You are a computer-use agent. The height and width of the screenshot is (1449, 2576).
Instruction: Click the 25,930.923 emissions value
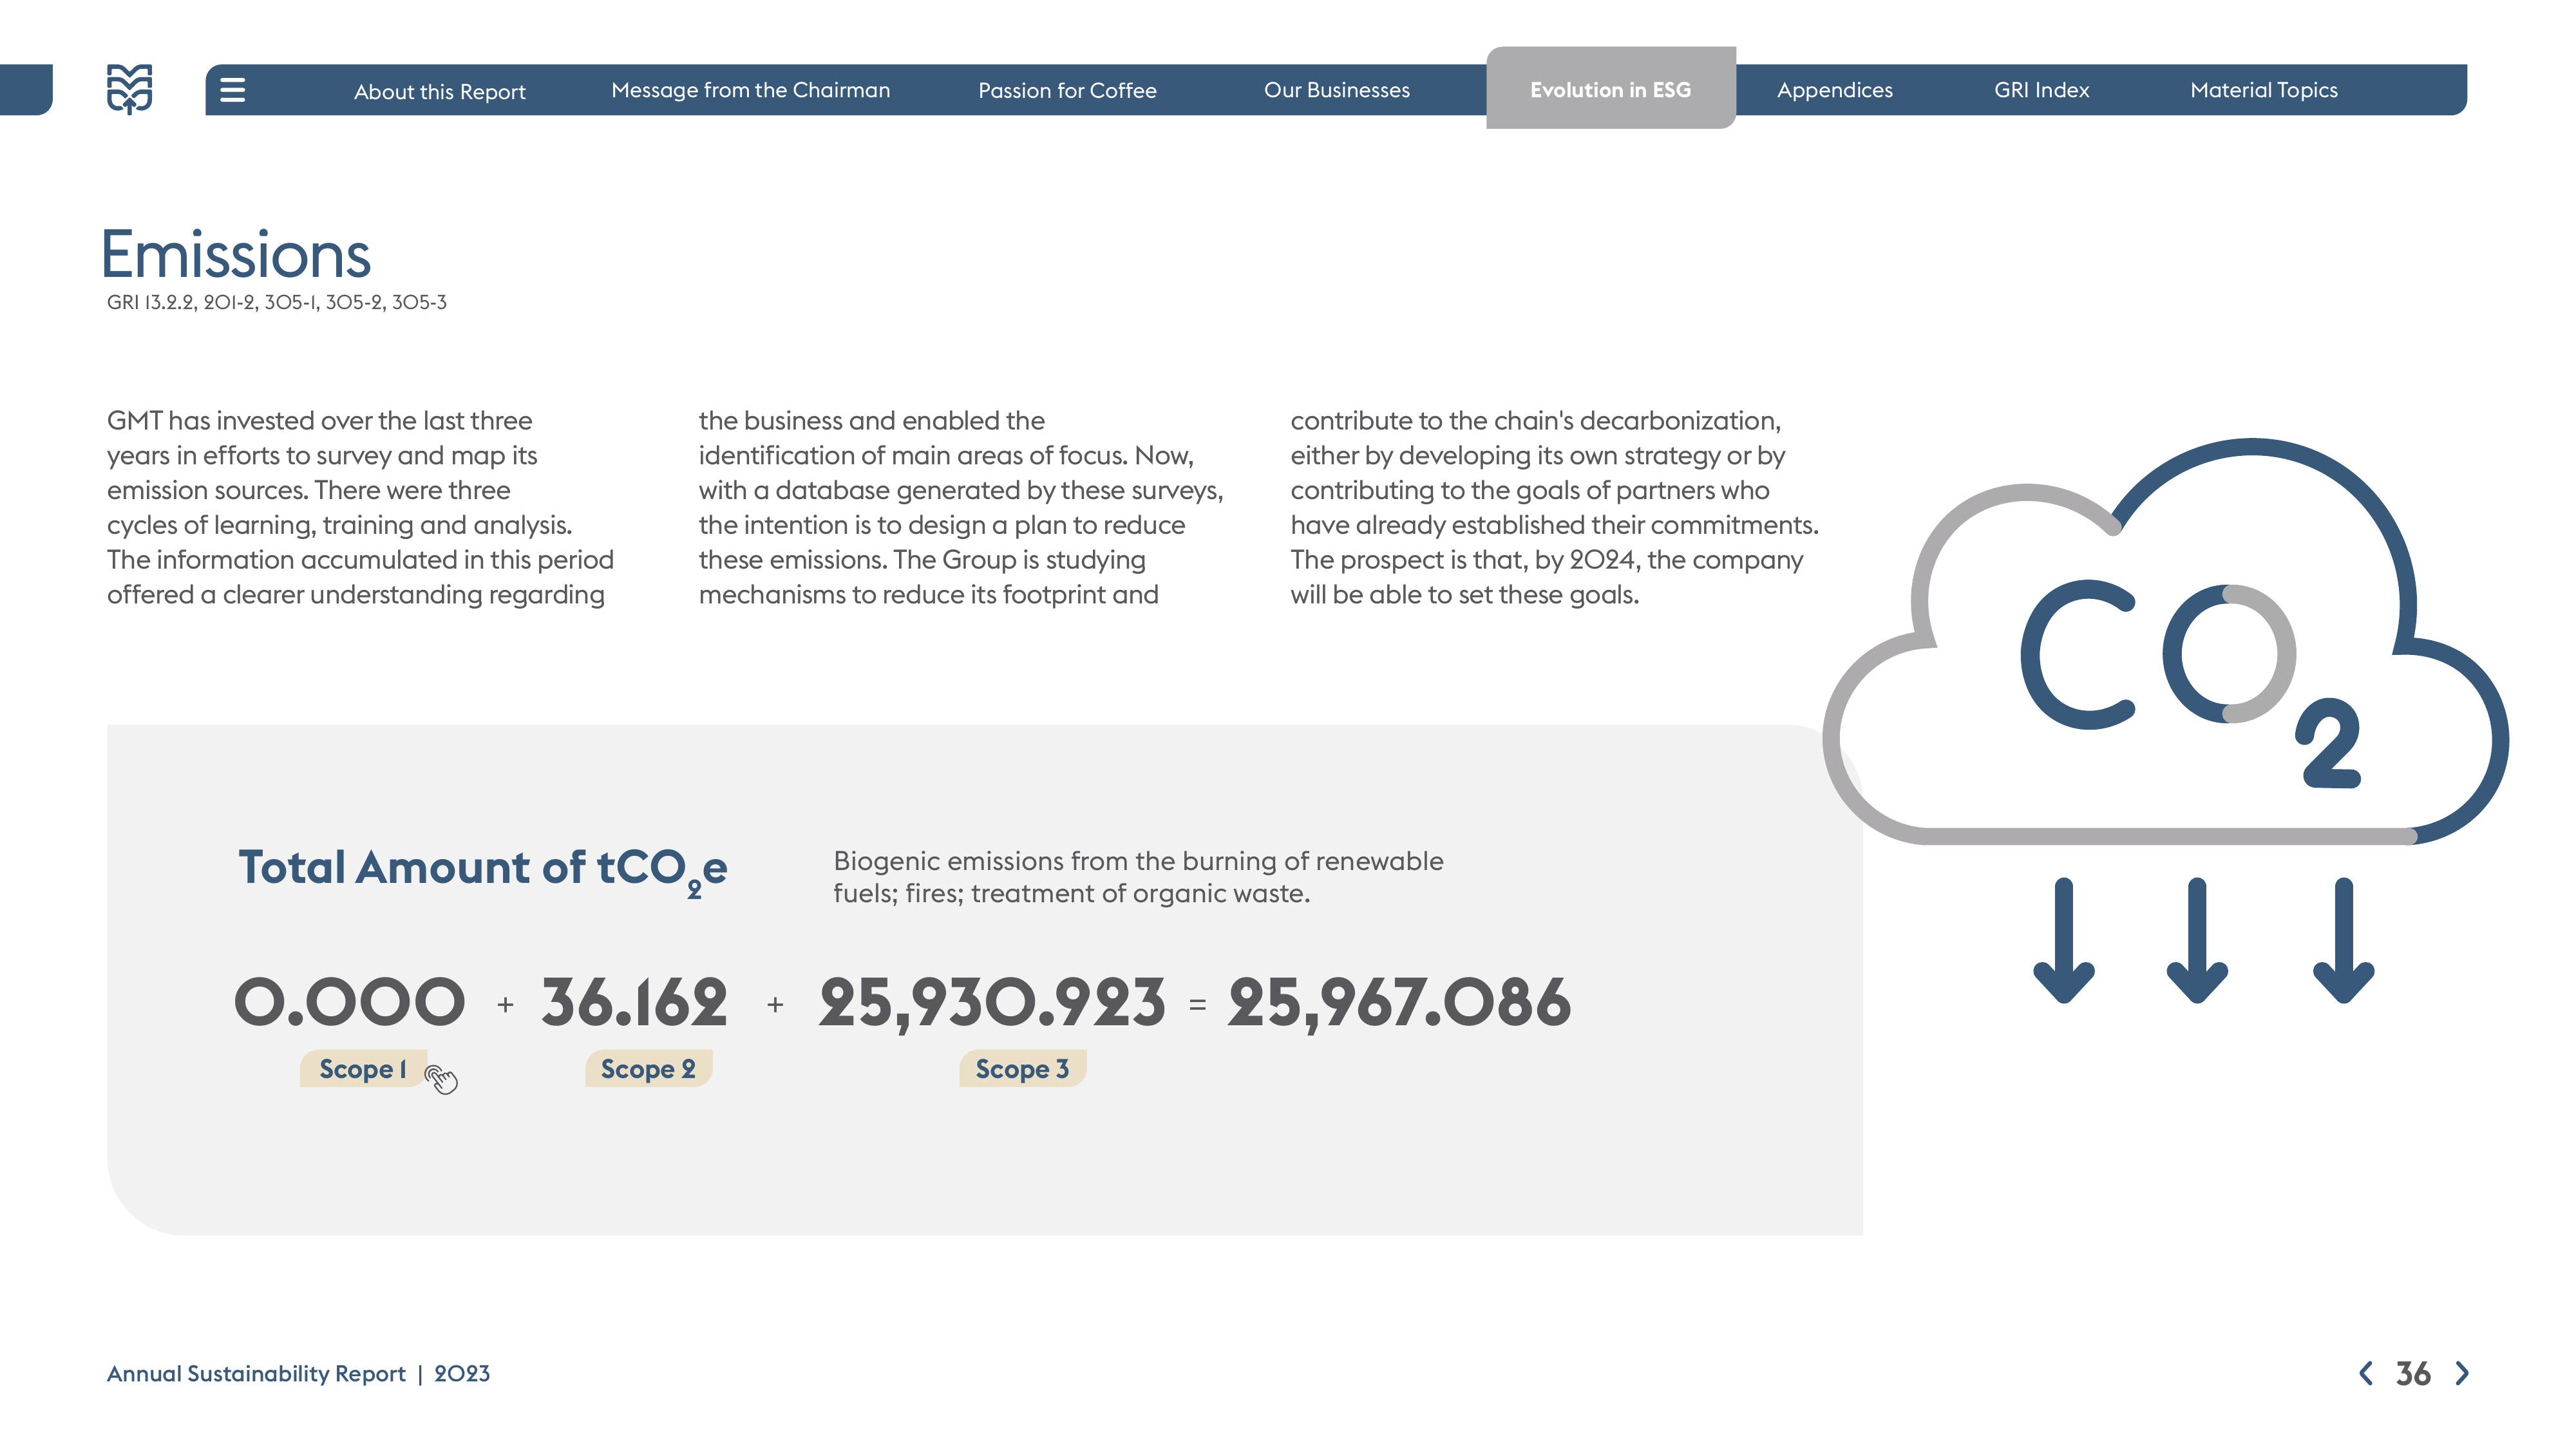[x=991, y=1004]
